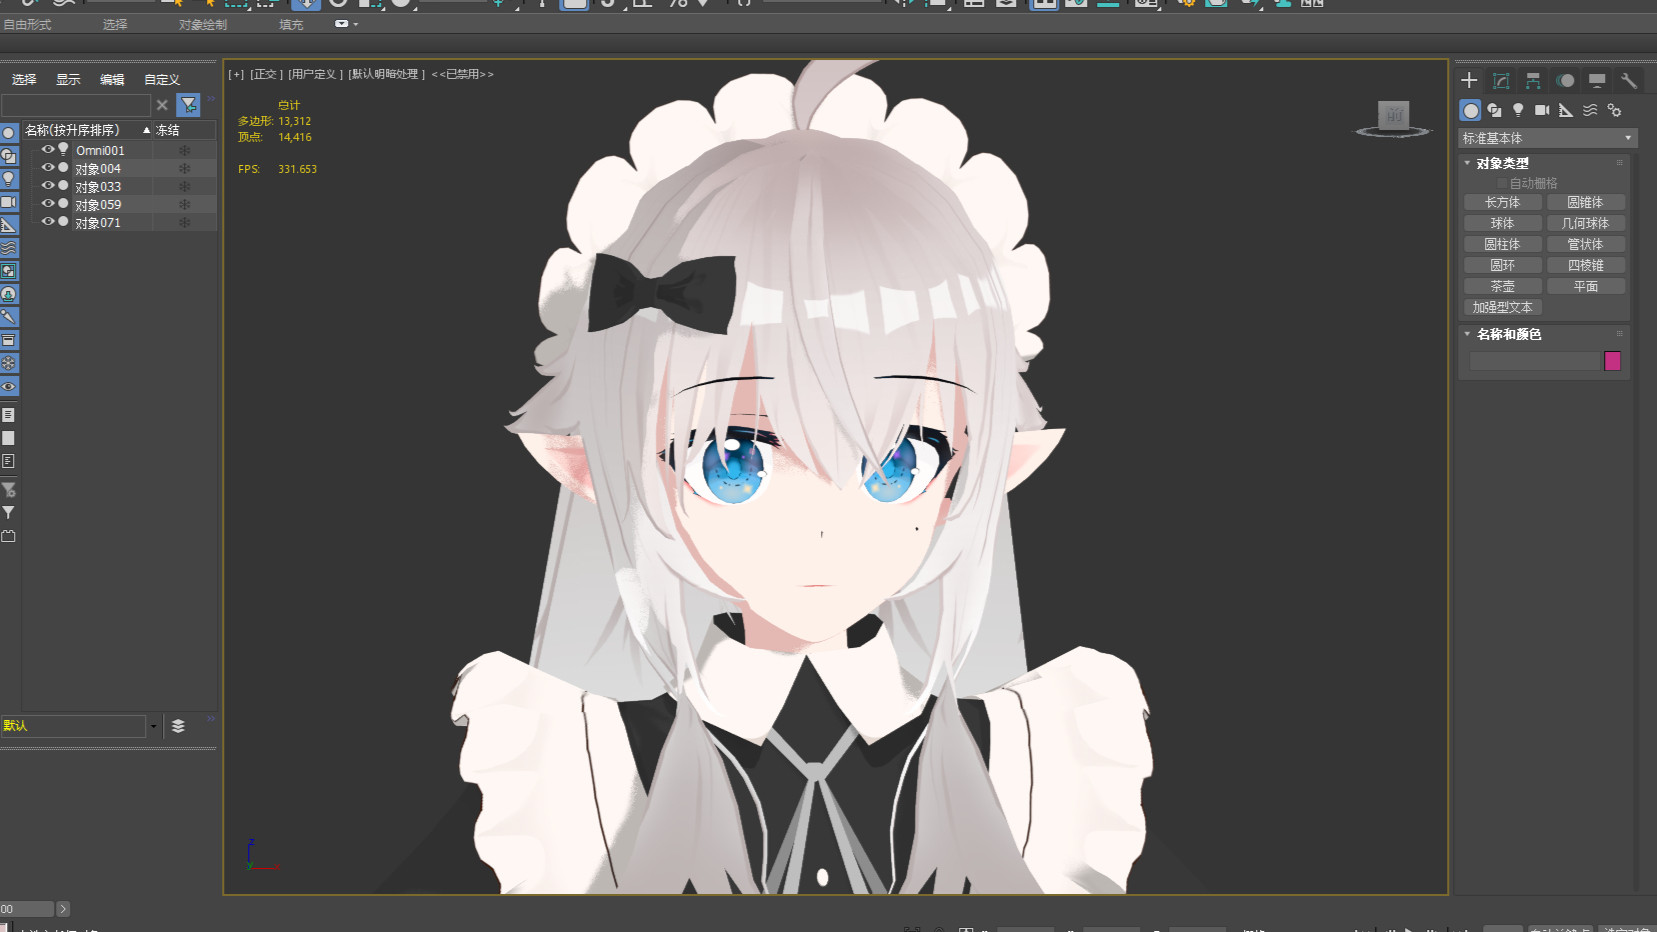
Task: Open the 标准基本体 category dropdown
Action: (x=1546, y=138)
